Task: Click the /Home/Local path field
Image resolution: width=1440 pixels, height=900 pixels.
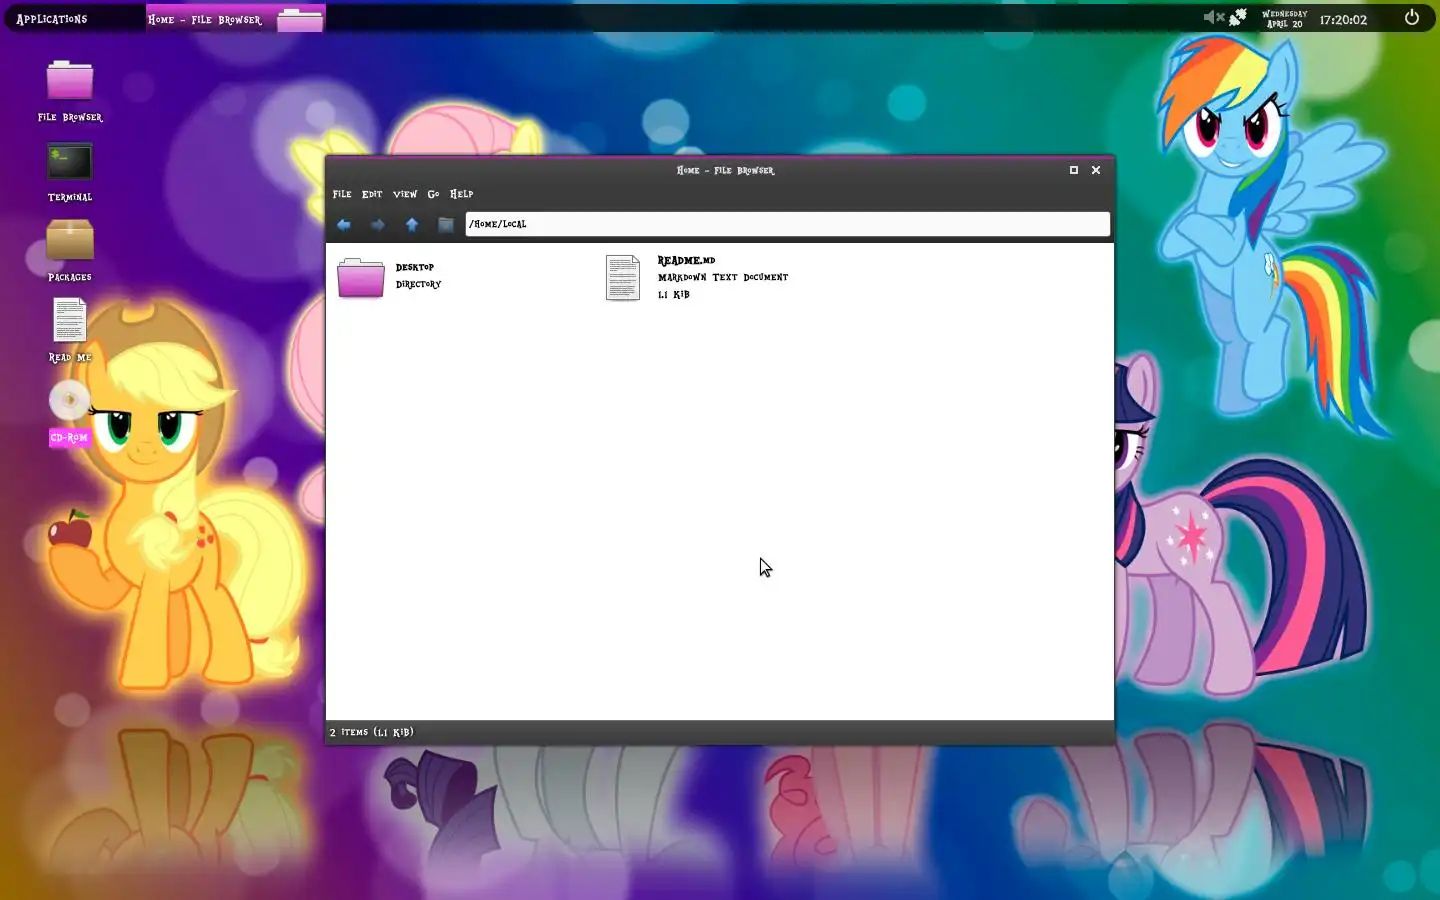Action: [x=788, y=224]
